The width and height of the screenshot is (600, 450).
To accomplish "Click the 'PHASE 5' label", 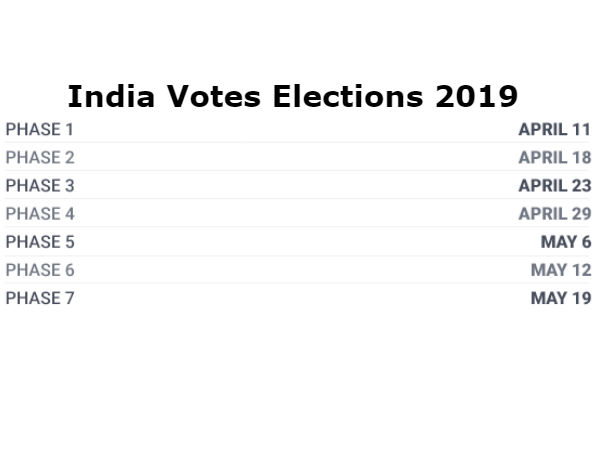I will (x=40, y=241).
